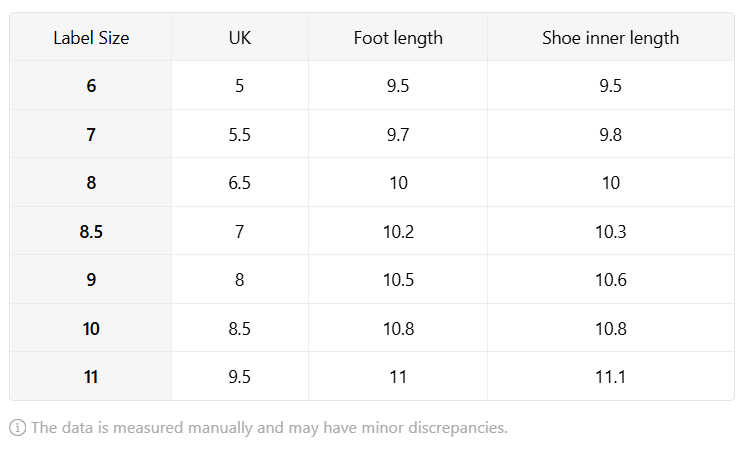This screenshot has width=745, height=454.
Task: Click shoe inner length 9.8 value
Action: 611,135
